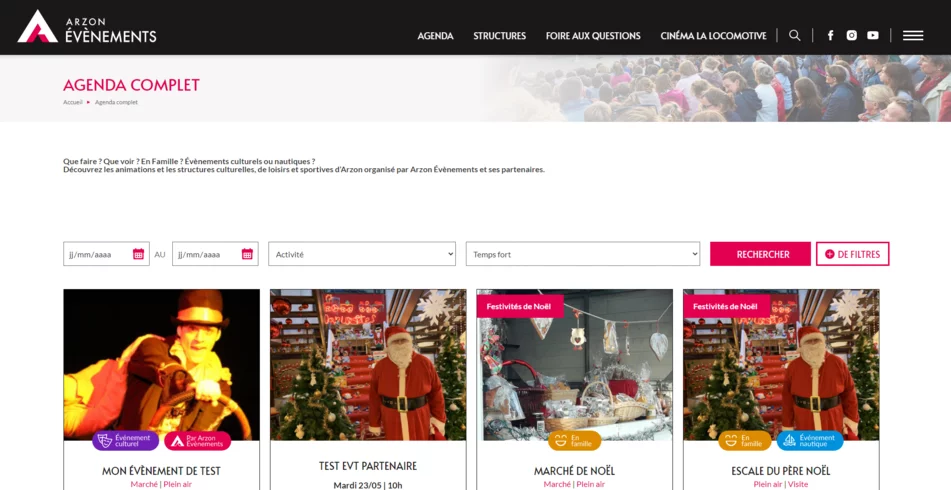The image size is (951, 490).
Task: Follow the Accueil breadcrumb link
Action: tap(73, 102)
